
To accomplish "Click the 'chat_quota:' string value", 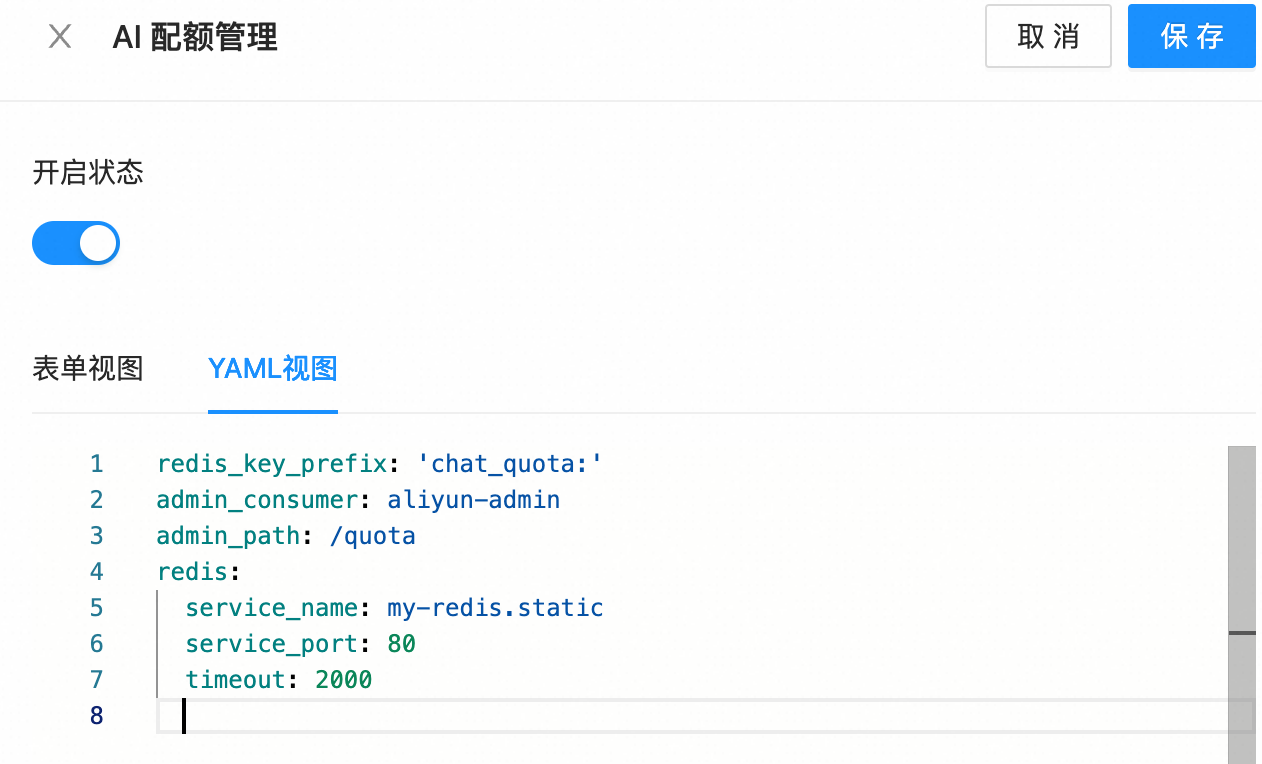I will [509, 464].
